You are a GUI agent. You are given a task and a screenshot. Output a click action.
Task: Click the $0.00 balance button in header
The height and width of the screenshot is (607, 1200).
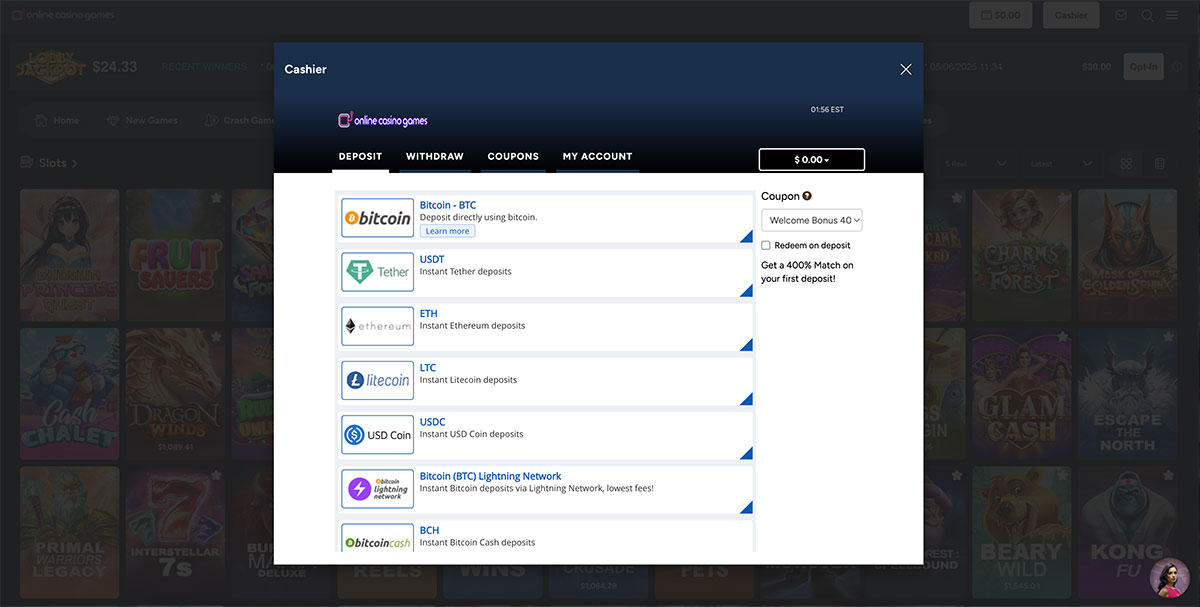pos(1001,15)
